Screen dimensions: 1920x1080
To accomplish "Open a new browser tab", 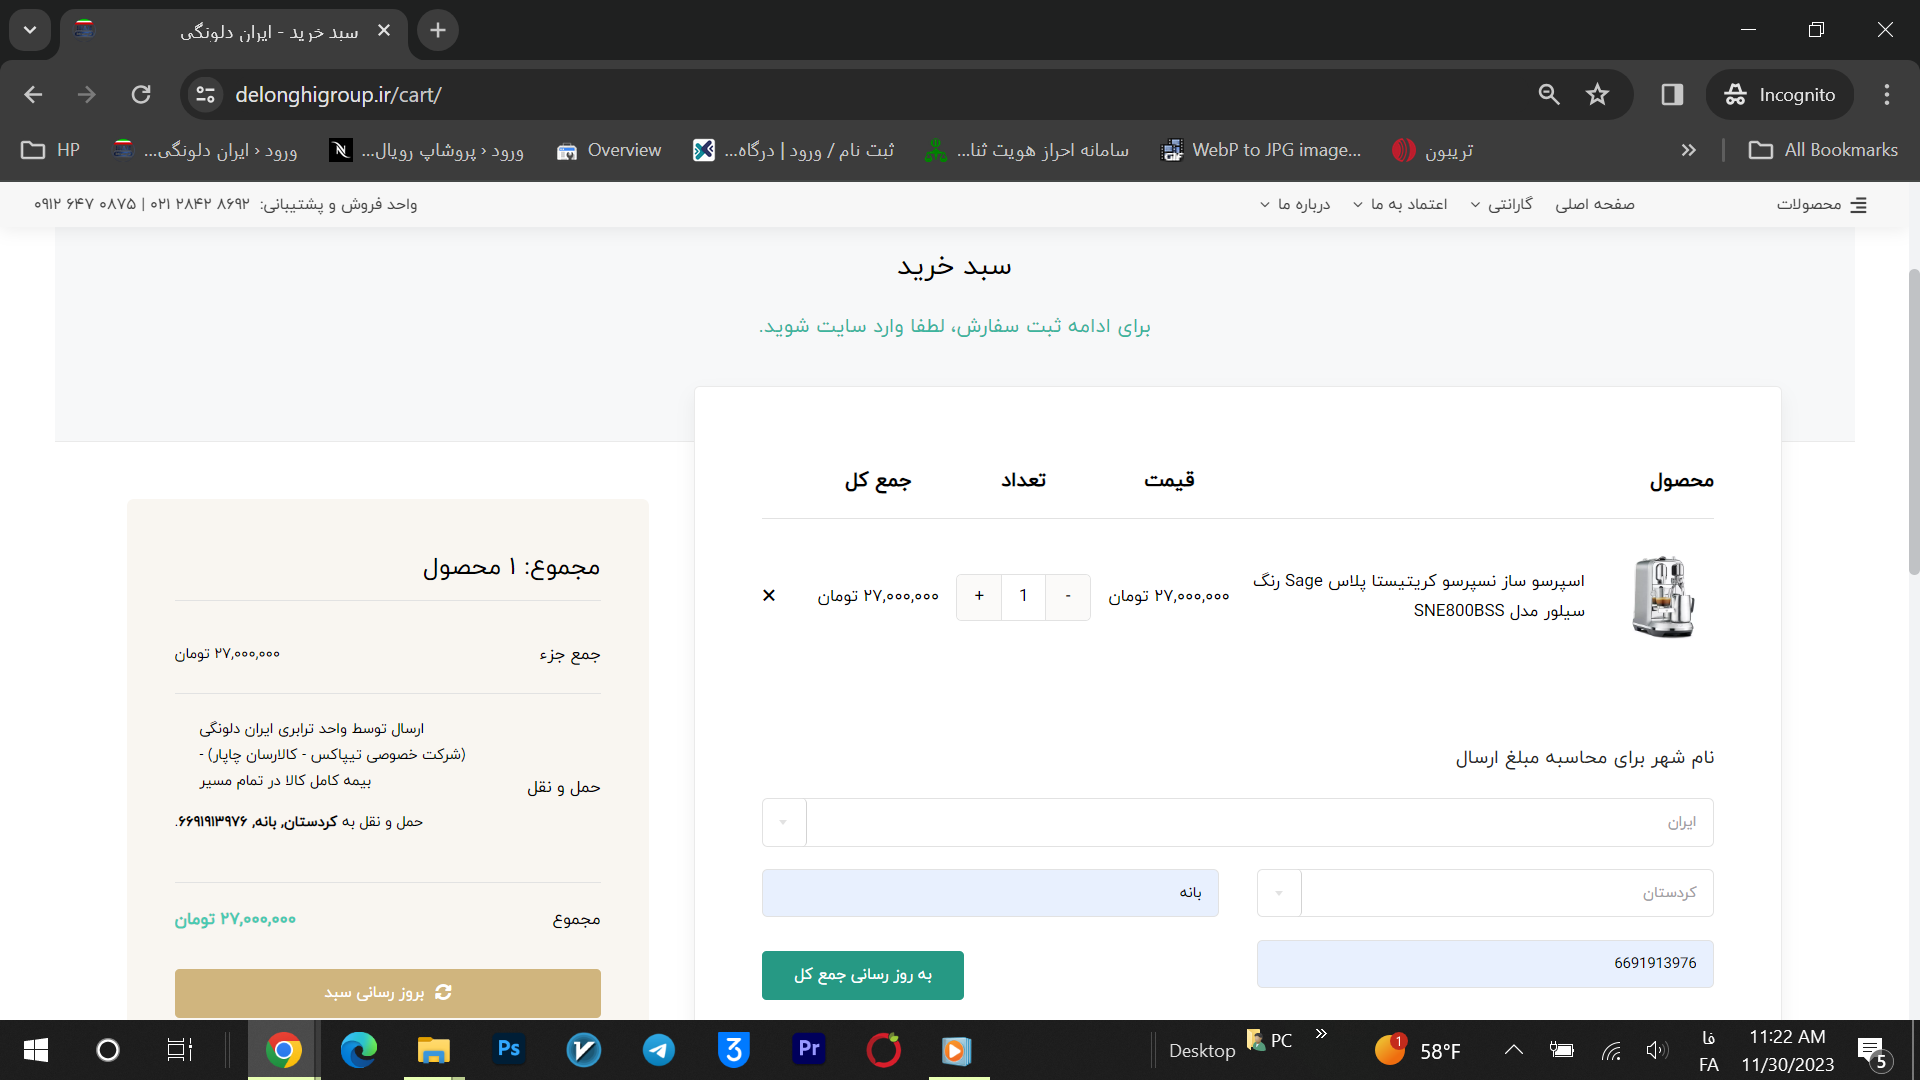I will pyautogui.click(x=438, y=31).
